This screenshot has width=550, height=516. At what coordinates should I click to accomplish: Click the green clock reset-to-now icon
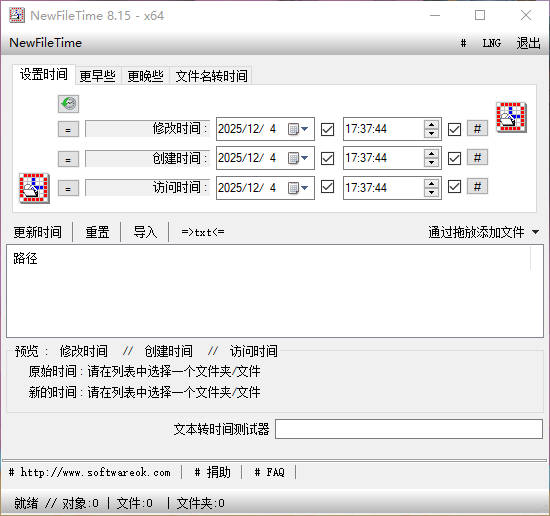(68, 104)
